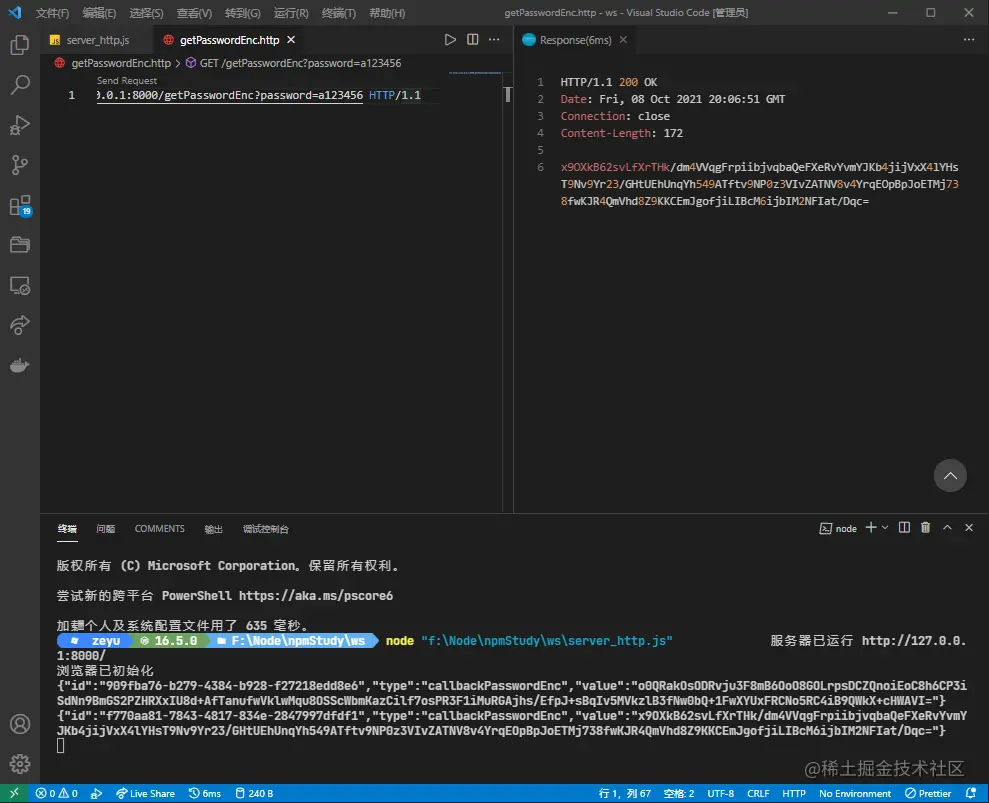Create a new terminal with plus icon
This screenshot has height=803, width=989.
870,528
